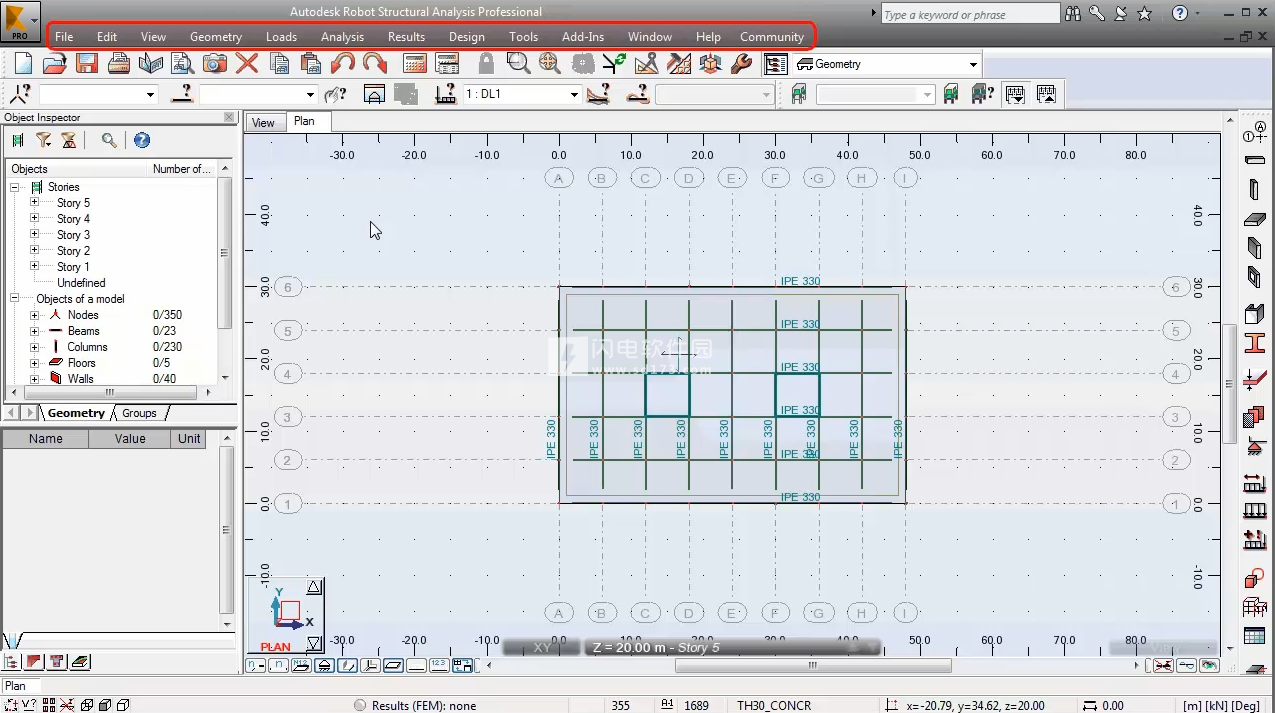Toggle the wireframe cube icon in status bar
The width and height of the screenshot is (1275, 713).
88,705
